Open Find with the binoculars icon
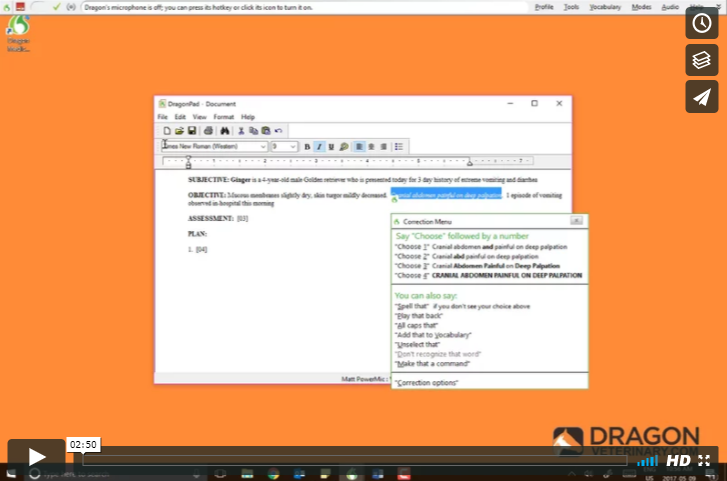 point(225,131)
